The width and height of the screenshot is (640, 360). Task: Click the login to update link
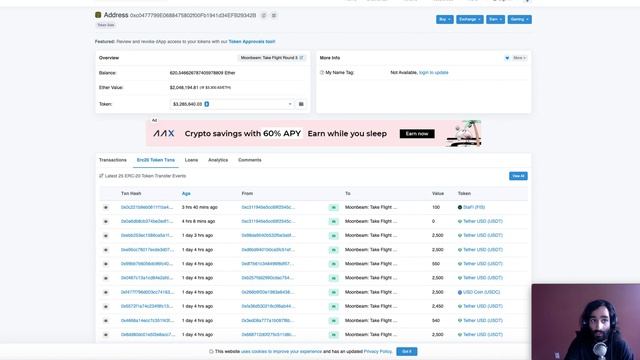click(x=433, y=73)
